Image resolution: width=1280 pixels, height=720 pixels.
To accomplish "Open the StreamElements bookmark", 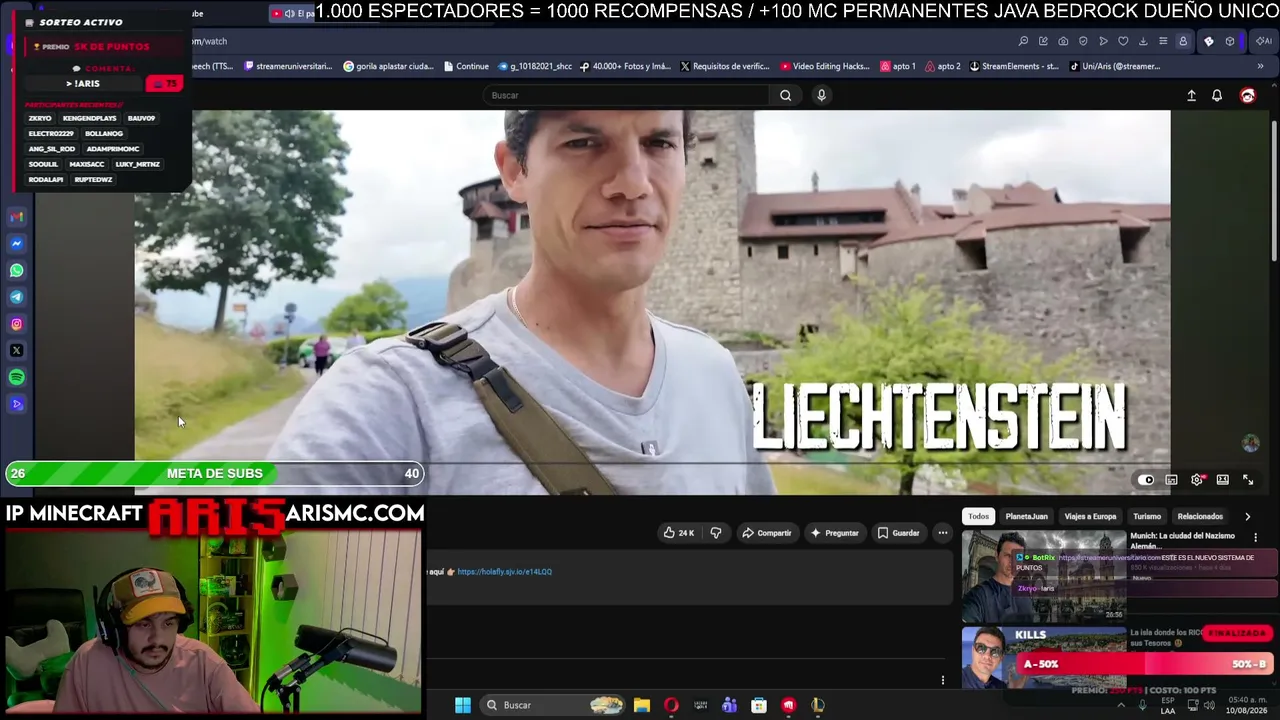I will (x=1012, y=66).
